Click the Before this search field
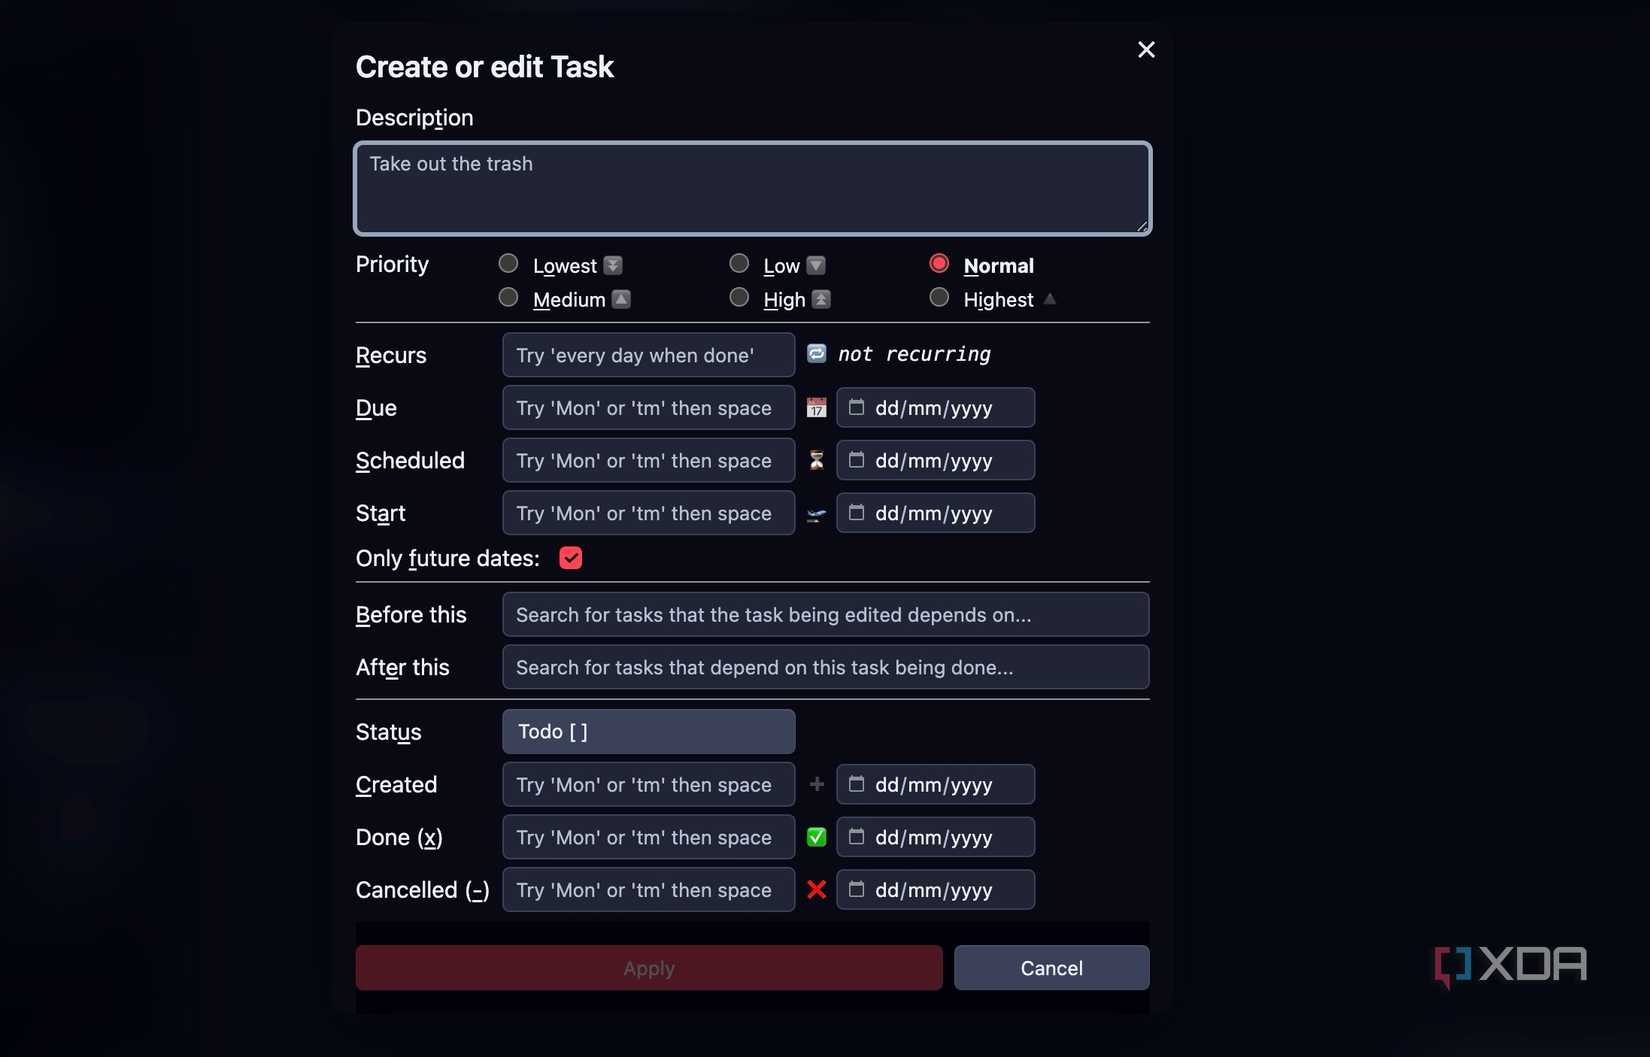The width and height of the screenshot is (1650, 1057). click(x=825, y=614)
